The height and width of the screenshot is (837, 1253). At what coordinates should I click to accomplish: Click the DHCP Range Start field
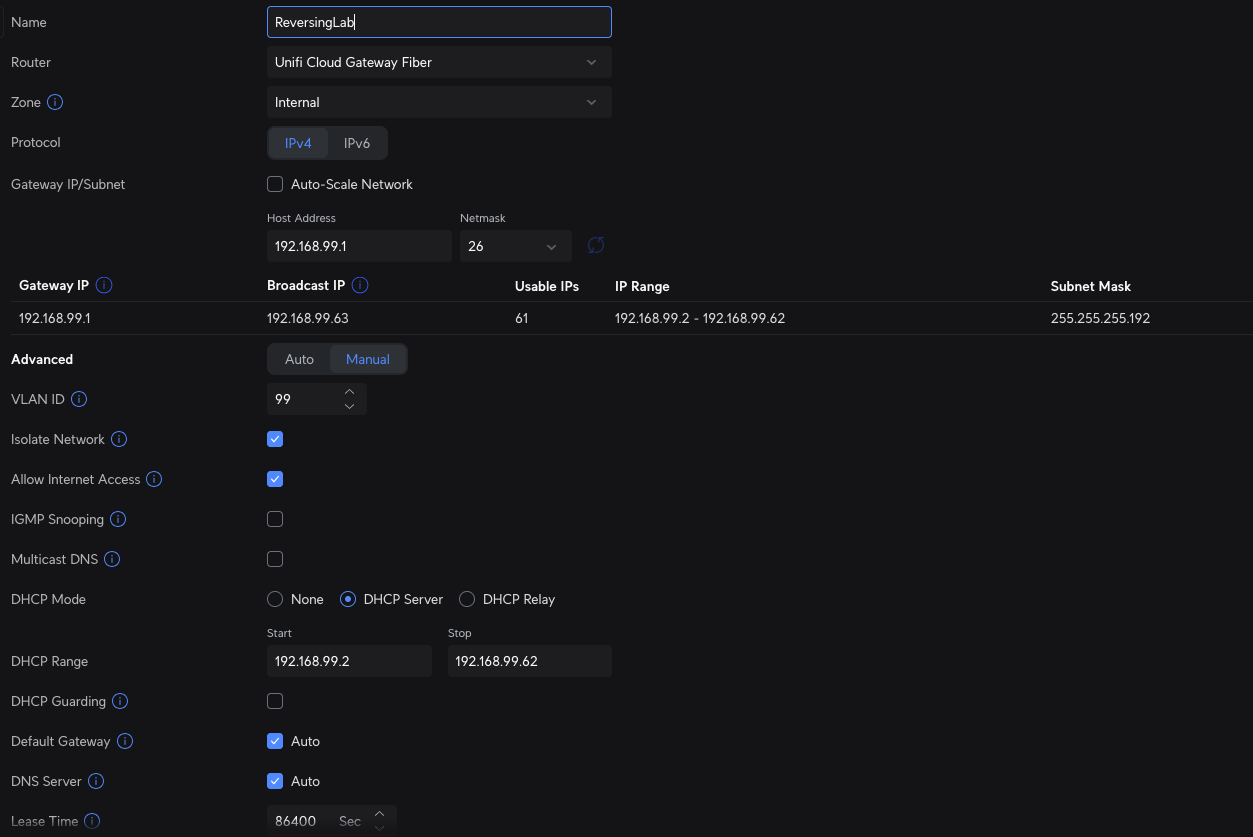349,661
